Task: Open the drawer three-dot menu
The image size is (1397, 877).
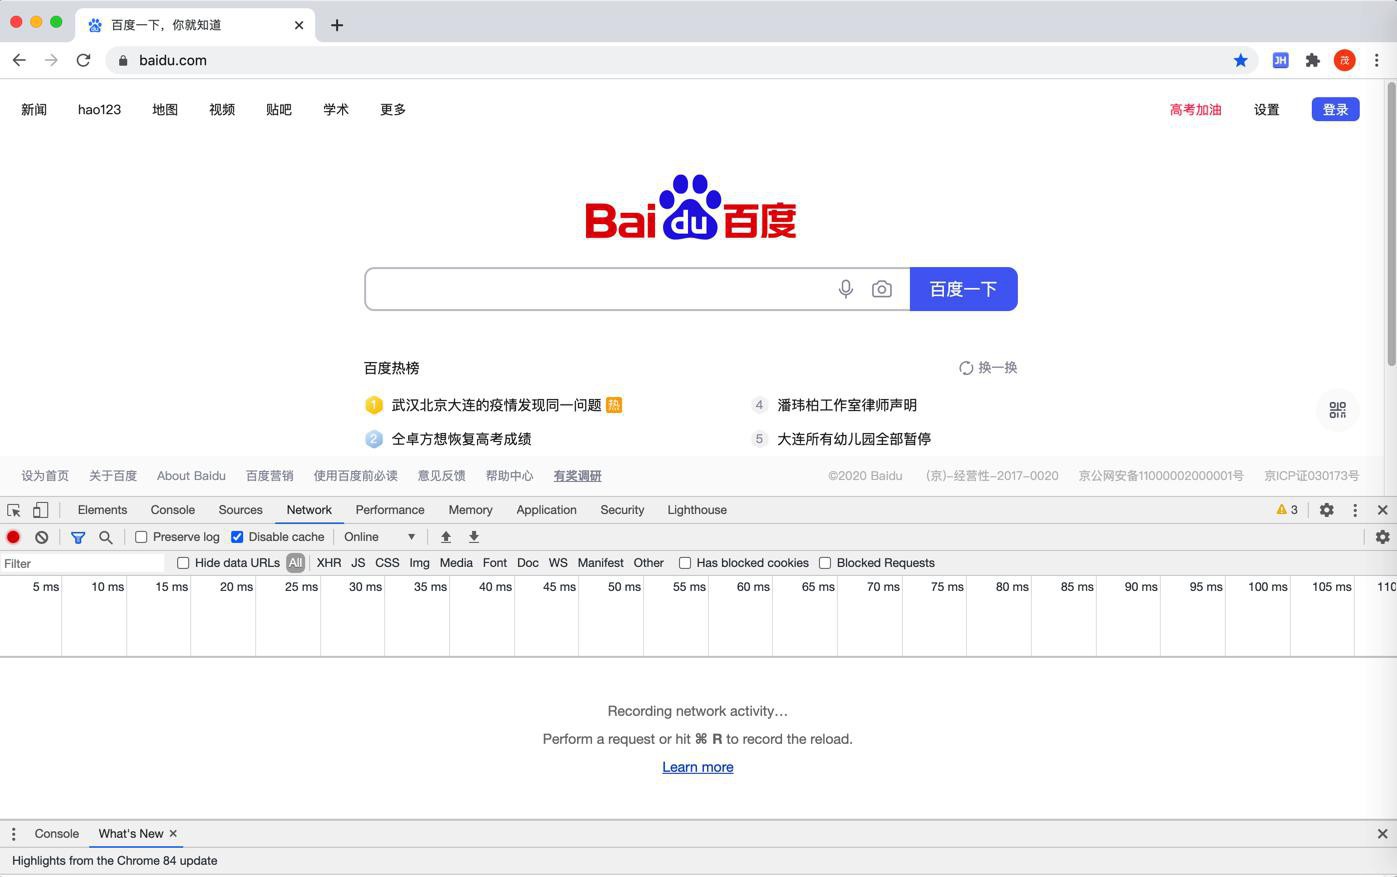Action: coord(13,834)
